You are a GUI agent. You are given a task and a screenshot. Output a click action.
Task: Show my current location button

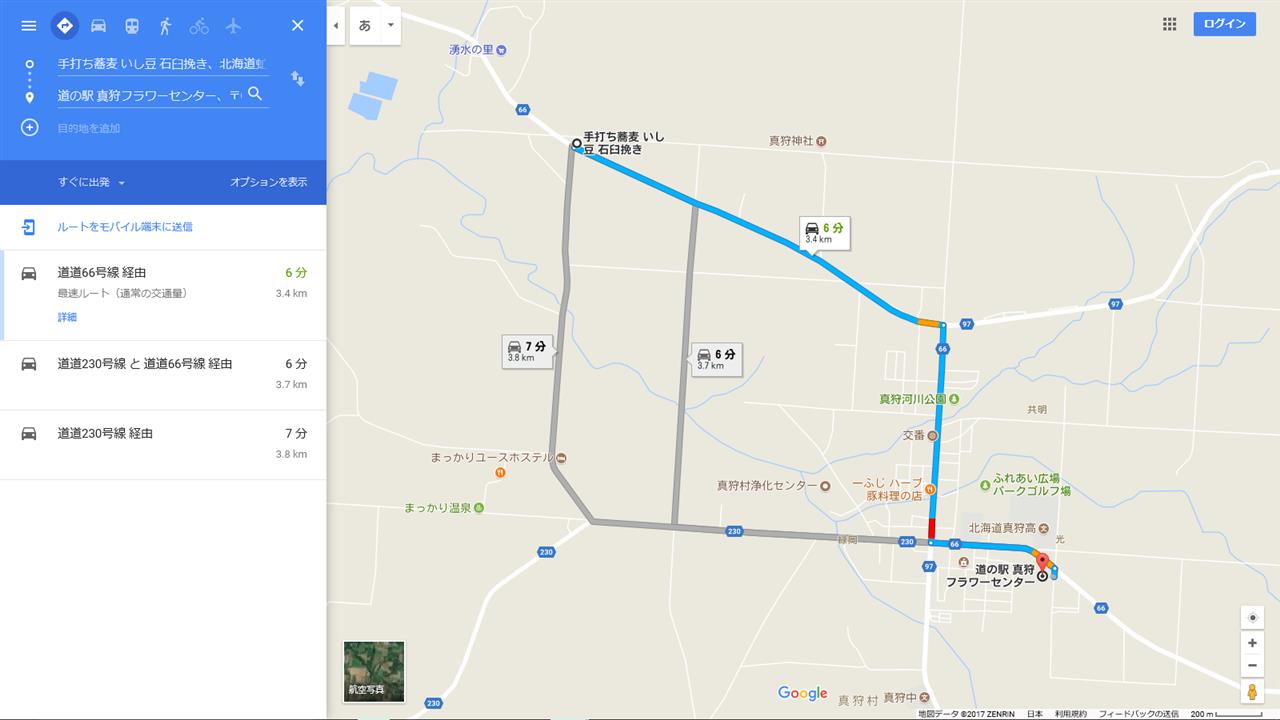tap(1252, 618)
